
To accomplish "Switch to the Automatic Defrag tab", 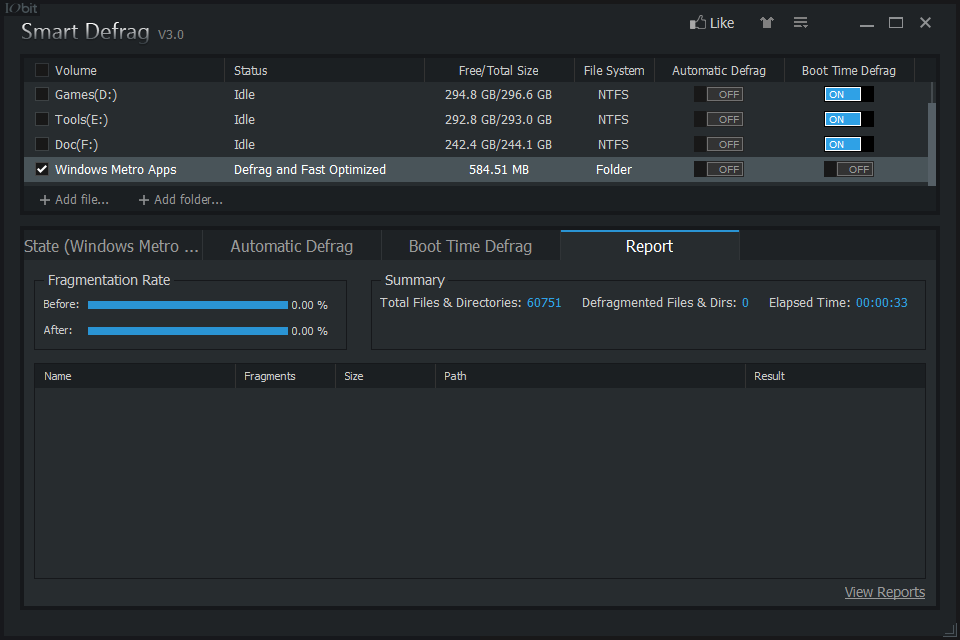I will point(291,246).
